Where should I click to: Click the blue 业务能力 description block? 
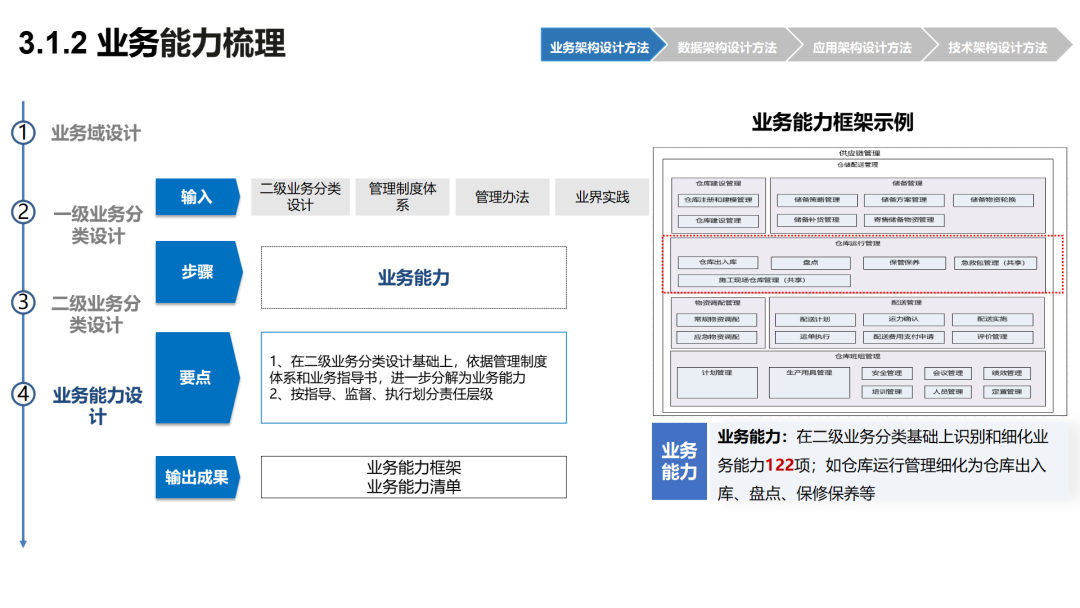tap(679, 461)
